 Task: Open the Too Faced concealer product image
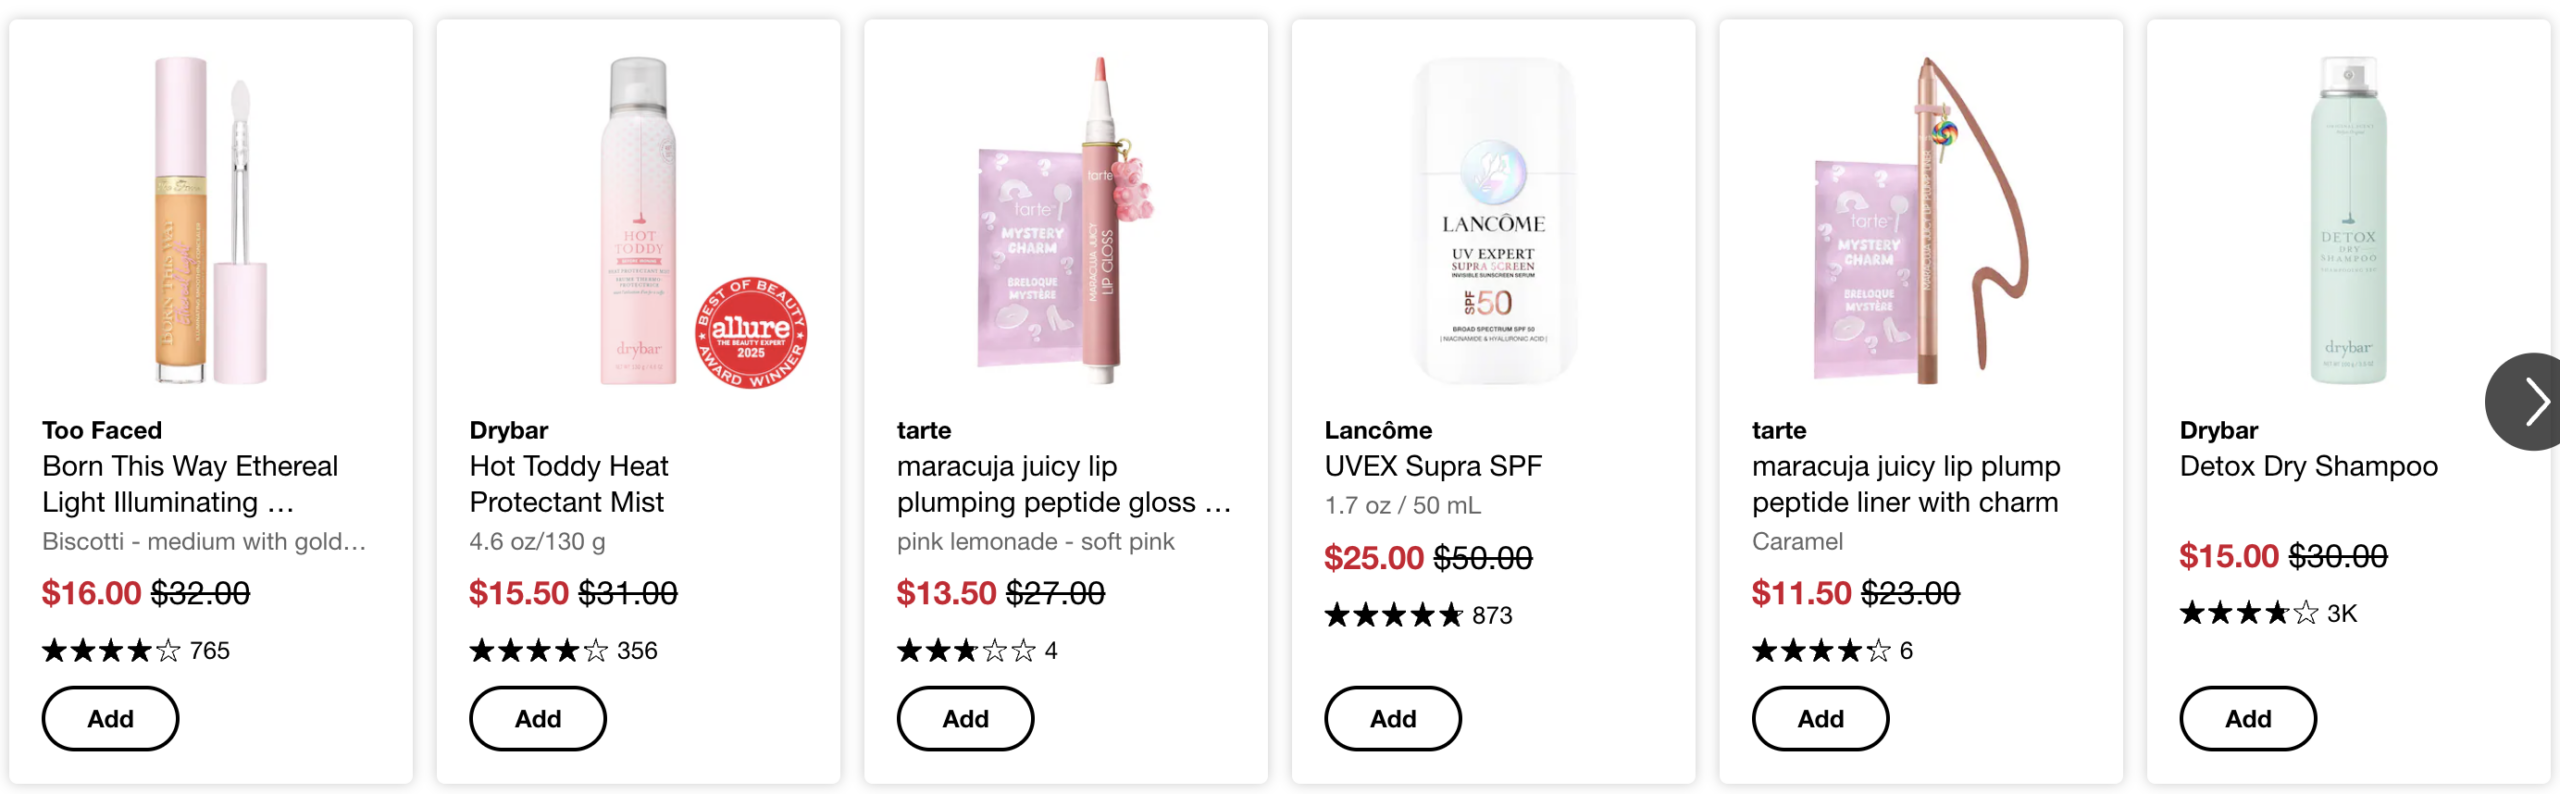[211, 220]
